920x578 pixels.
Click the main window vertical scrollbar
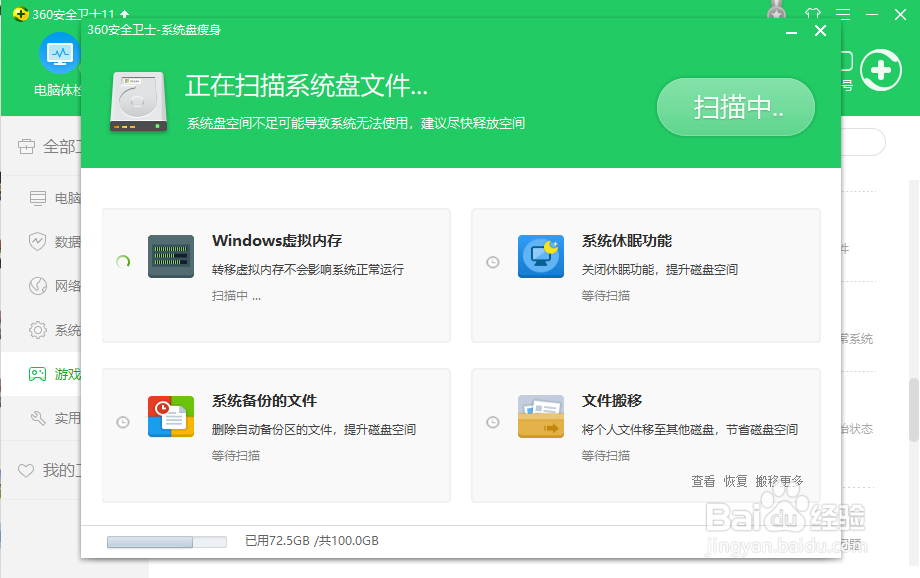point(914,410)
